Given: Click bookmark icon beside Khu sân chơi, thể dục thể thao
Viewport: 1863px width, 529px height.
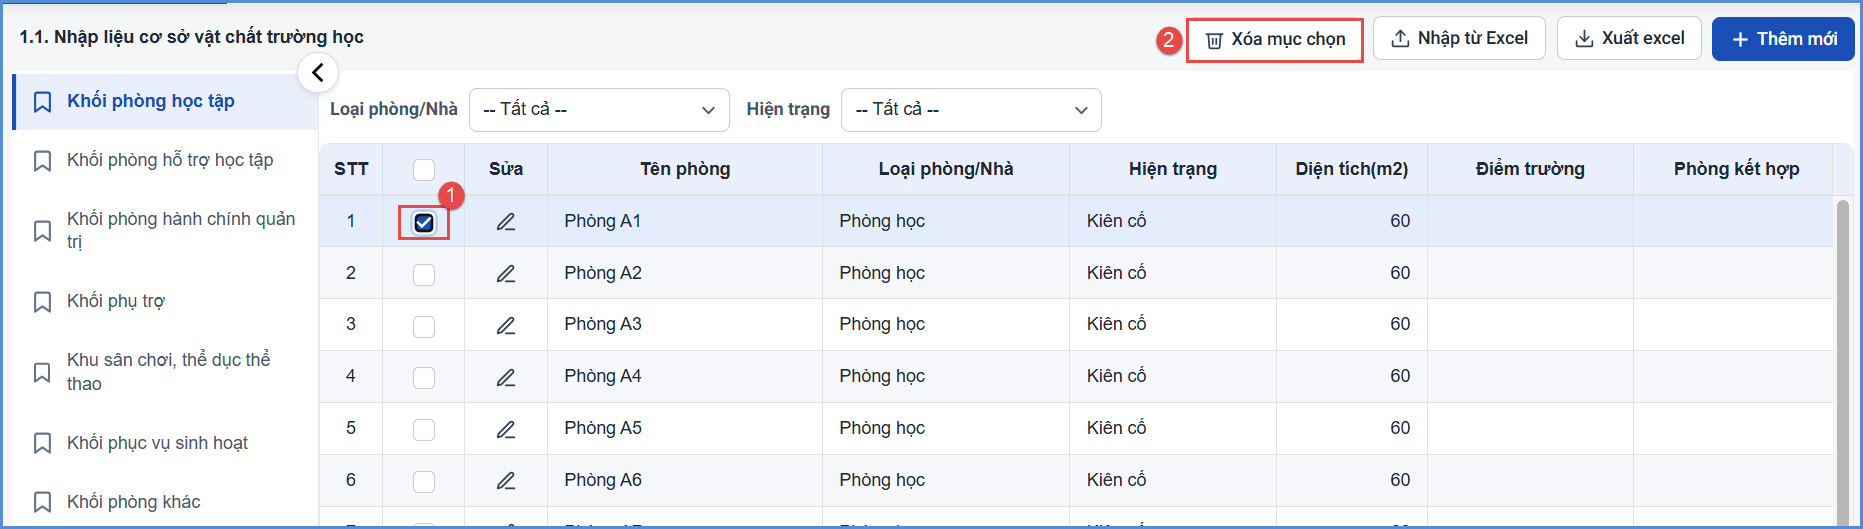Looking at the screenshot, I should 42,373.
